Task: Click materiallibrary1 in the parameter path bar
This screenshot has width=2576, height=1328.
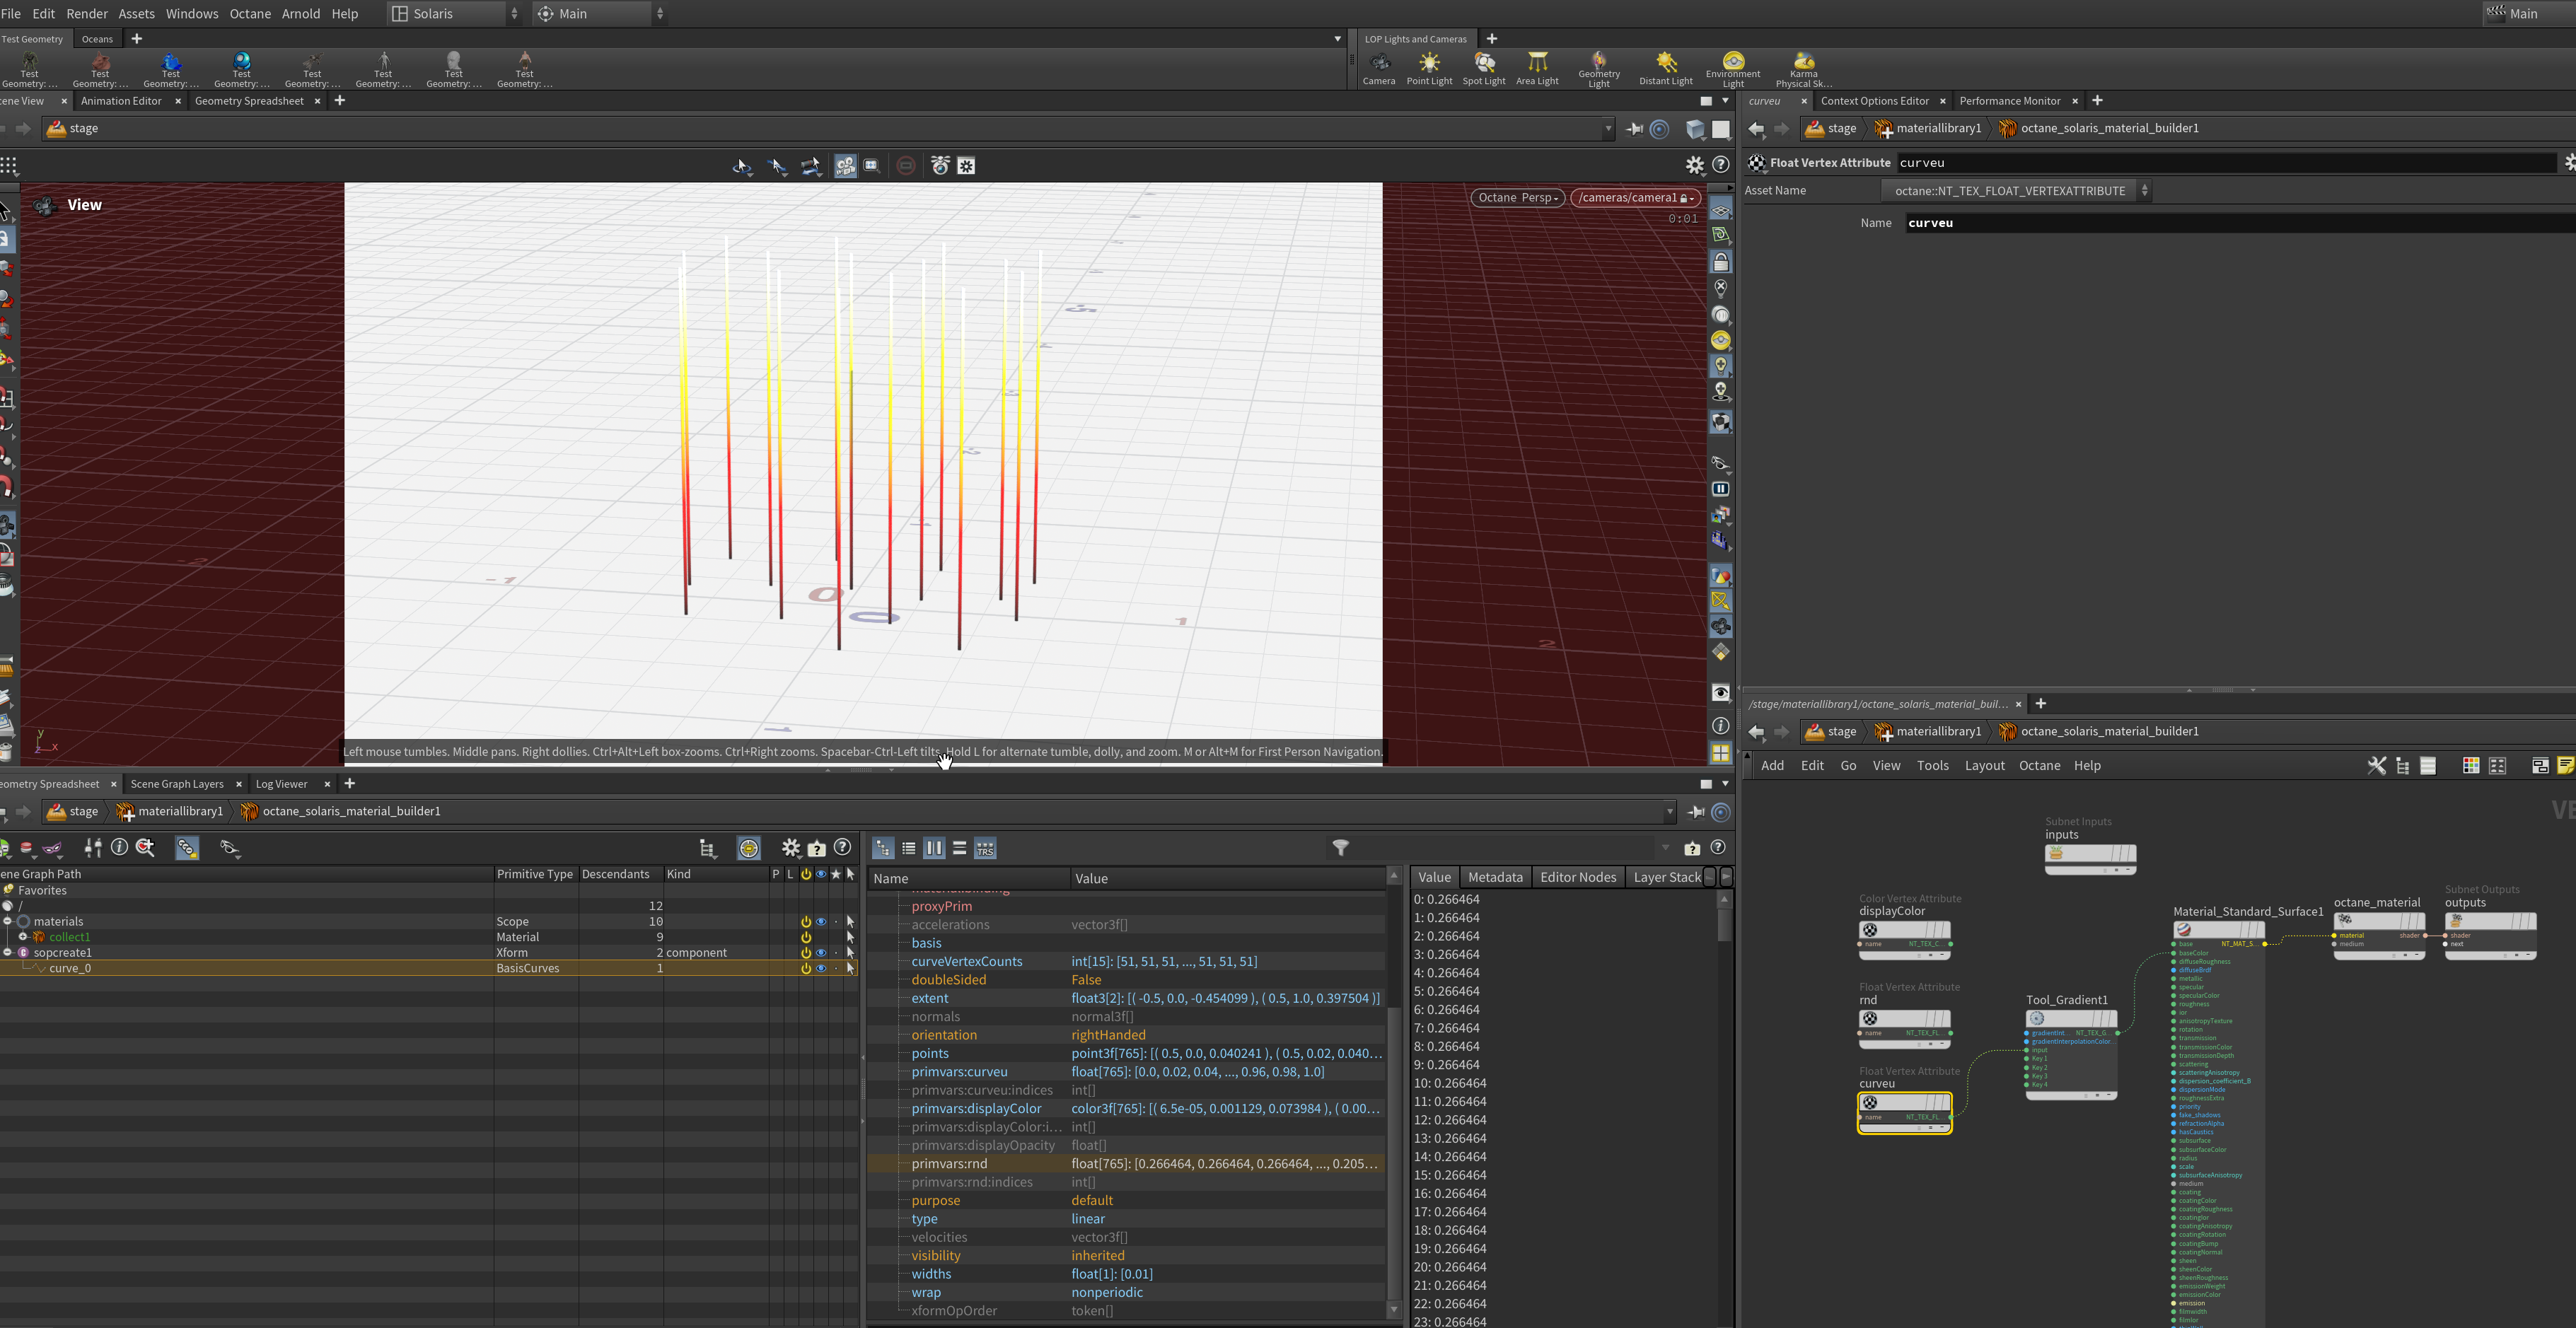Action: 1937,128
